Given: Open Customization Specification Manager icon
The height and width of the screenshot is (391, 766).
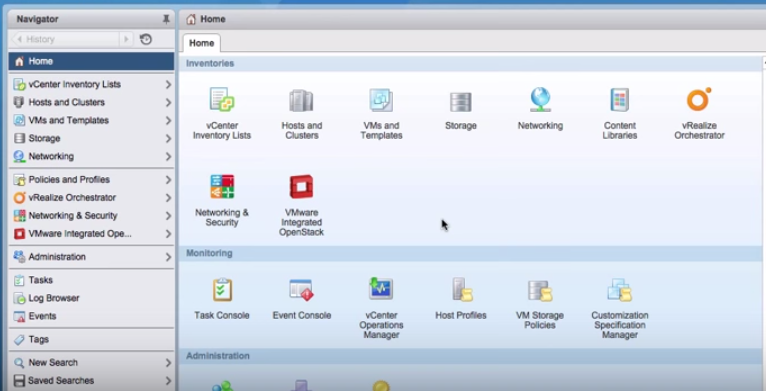Looking at the screenshot, I should (x=619, y=290).
